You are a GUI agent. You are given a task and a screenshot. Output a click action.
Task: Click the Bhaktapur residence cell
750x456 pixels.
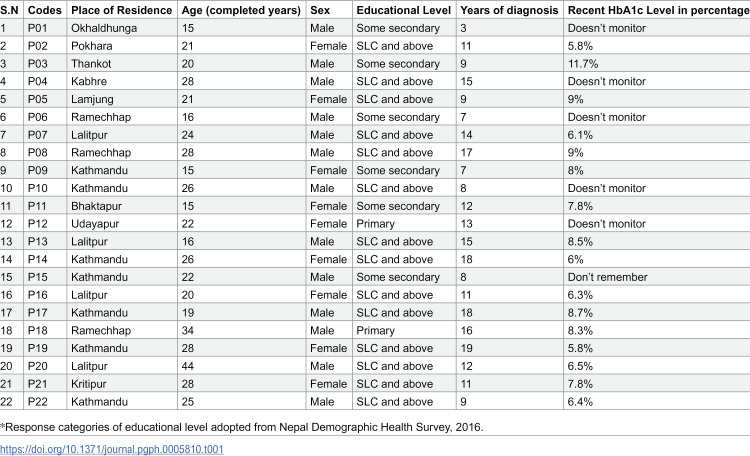96,206
